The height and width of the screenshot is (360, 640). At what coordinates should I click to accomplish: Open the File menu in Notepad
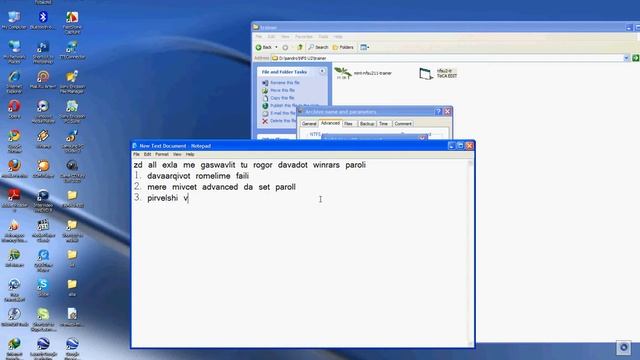tap(136, 154)
